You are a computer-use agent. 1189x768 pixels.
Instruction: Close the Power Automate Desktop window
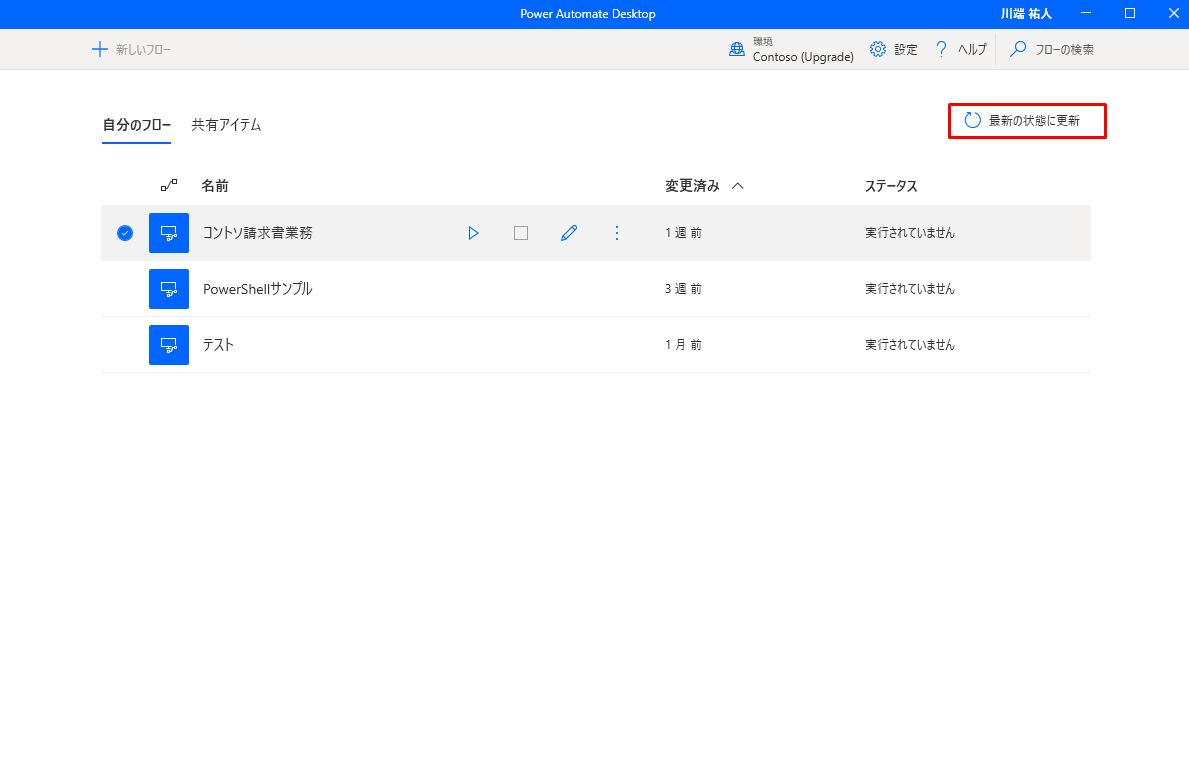point(1172,14)
